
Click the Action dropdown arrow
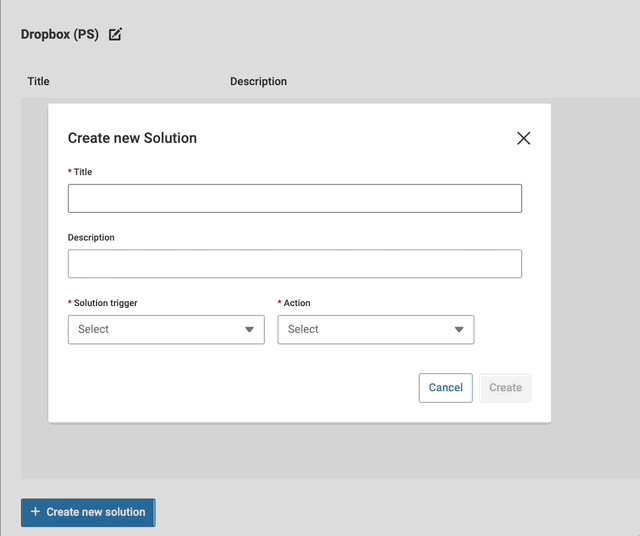click(459, 329)
